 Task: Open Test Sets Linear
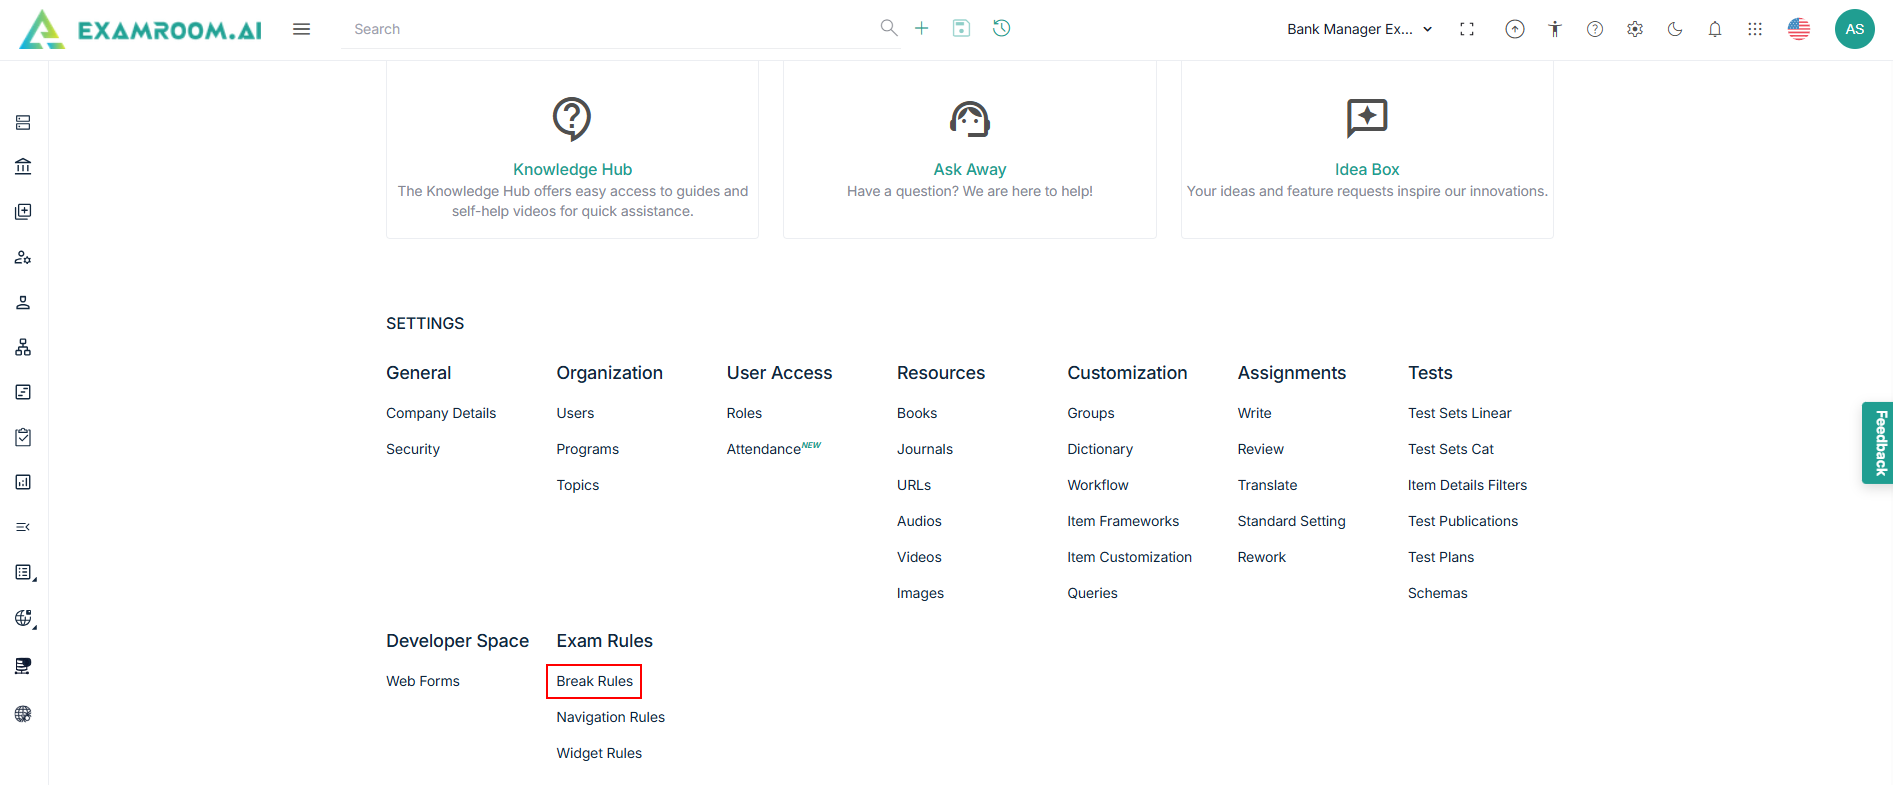pos(1460,413)
